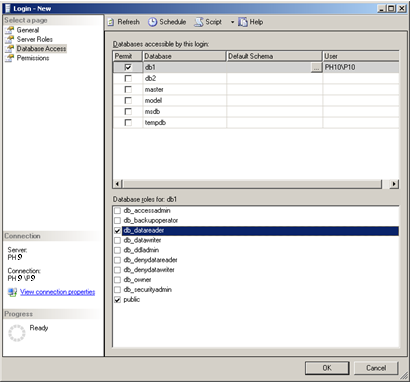The height and width of the screenshot is (382, 411).
Task: Click the Database column header
Action: (x=184, y=56)
